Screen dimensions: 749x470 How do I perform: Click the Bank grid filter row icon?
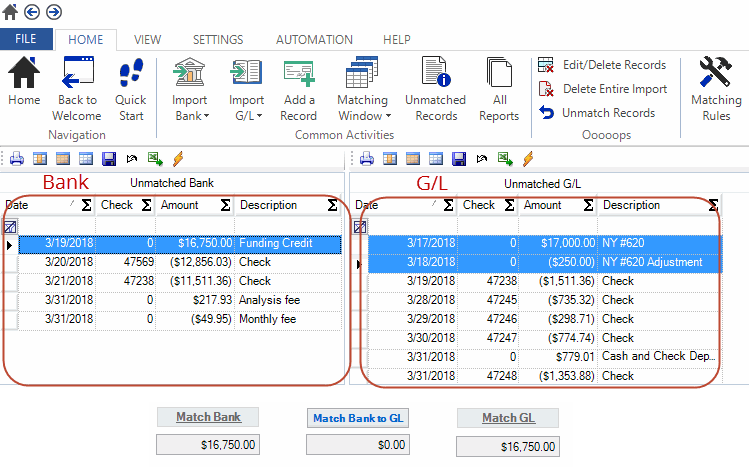(x=10, y=227)
